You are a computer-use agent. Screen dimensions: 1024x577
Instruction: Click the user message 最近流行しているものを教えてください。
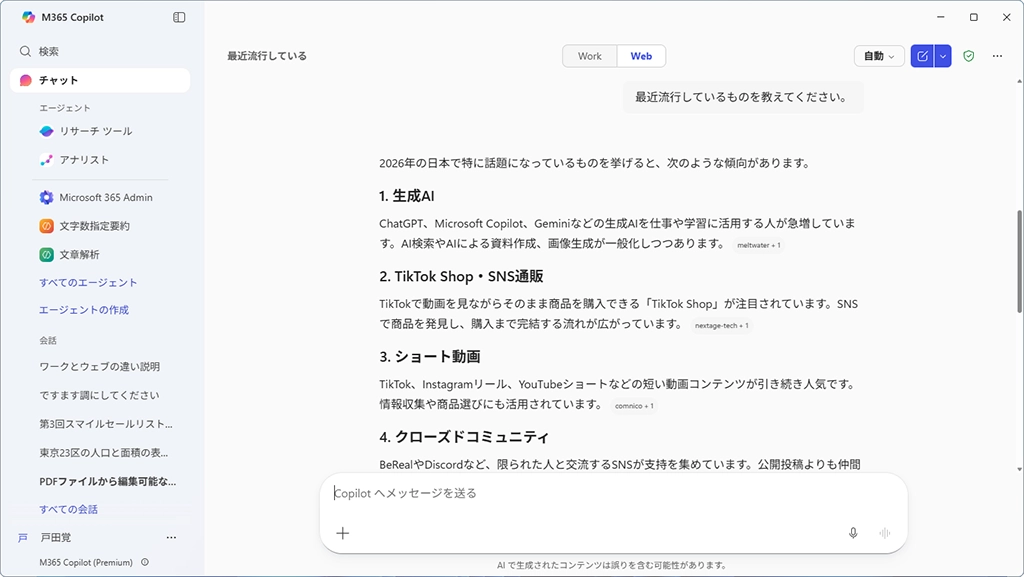tap(742, 97)
